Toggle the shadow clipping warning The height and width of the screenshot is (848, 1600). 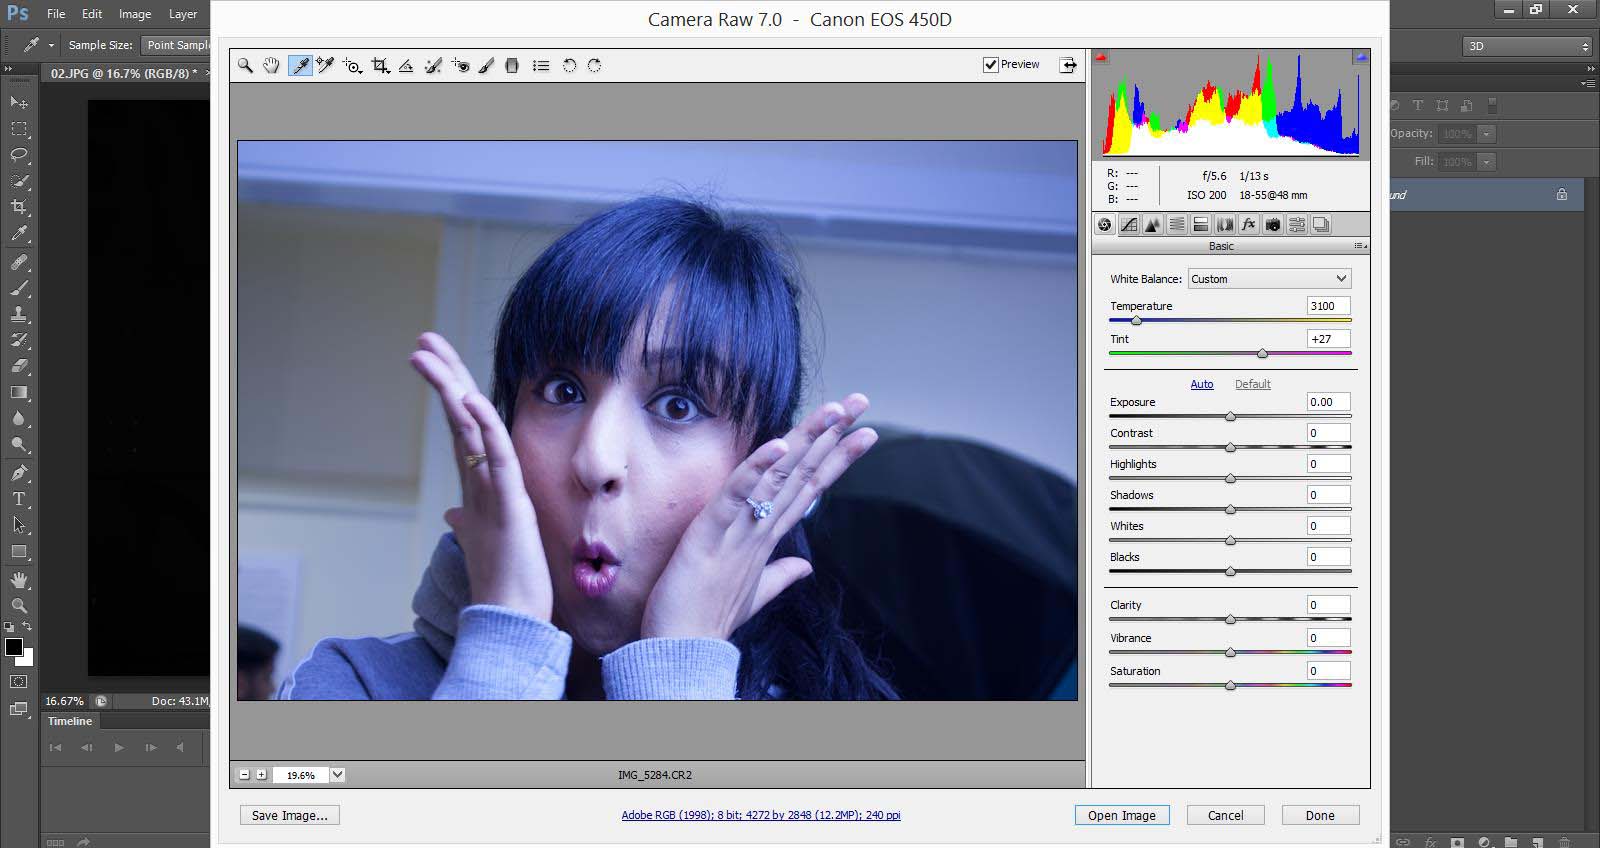(x=1101, y=58)
